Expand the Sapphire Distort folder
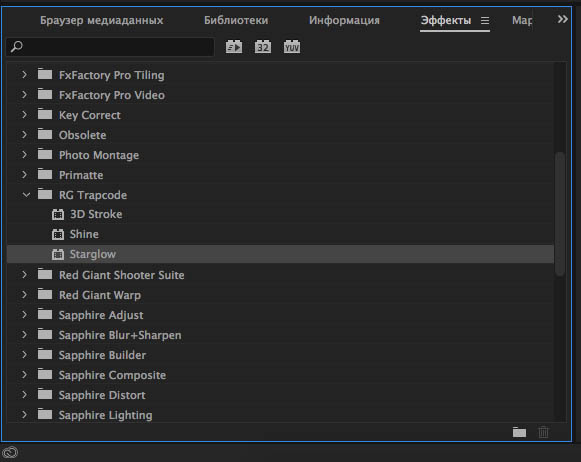The height and width of the screenshot is (462, 581). tap(24, 395)
